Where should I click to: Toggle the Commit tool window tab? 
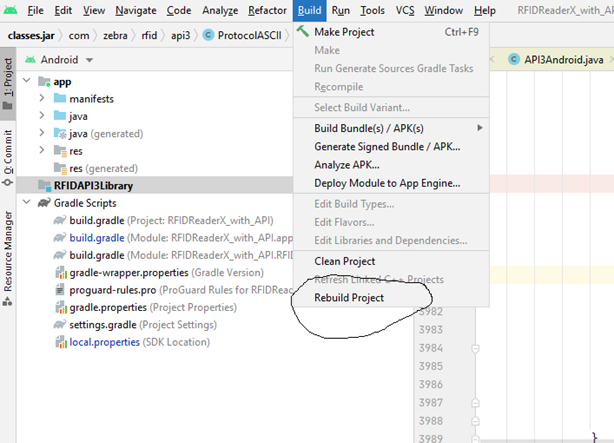(x=8, y=157)
